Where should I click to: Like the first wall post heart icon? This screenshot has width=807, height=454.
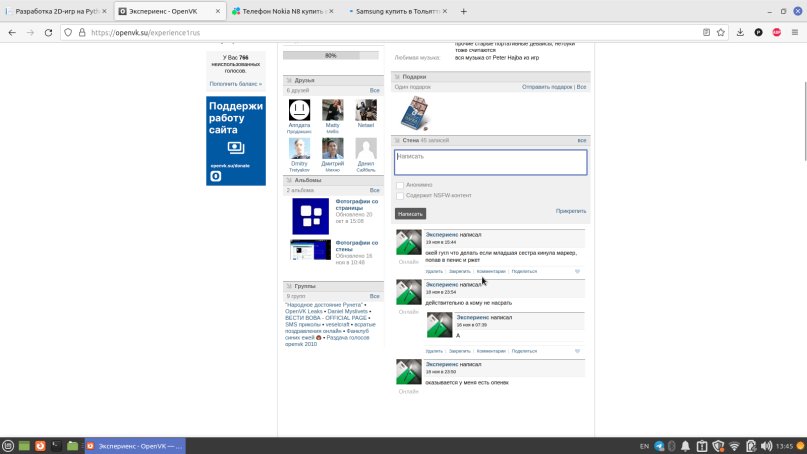(577, 271)
